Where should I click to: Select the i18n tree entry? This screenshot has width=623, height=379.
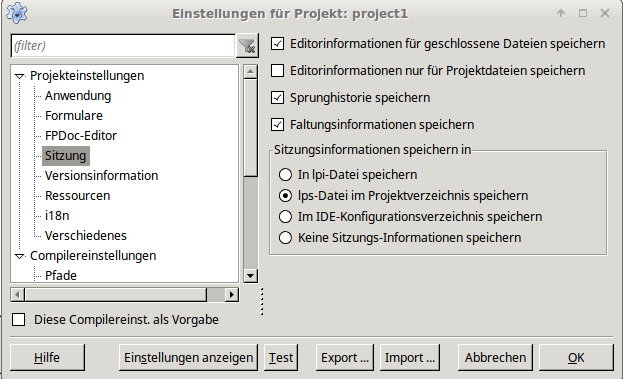click(x=57, y=216)
